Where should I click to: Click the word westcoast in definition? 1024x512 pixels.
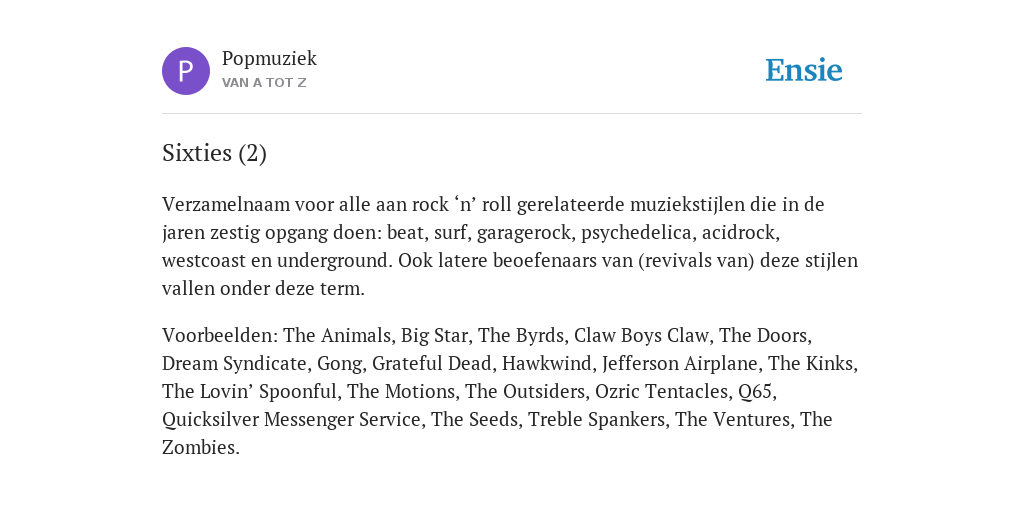[x=204, y=261]
